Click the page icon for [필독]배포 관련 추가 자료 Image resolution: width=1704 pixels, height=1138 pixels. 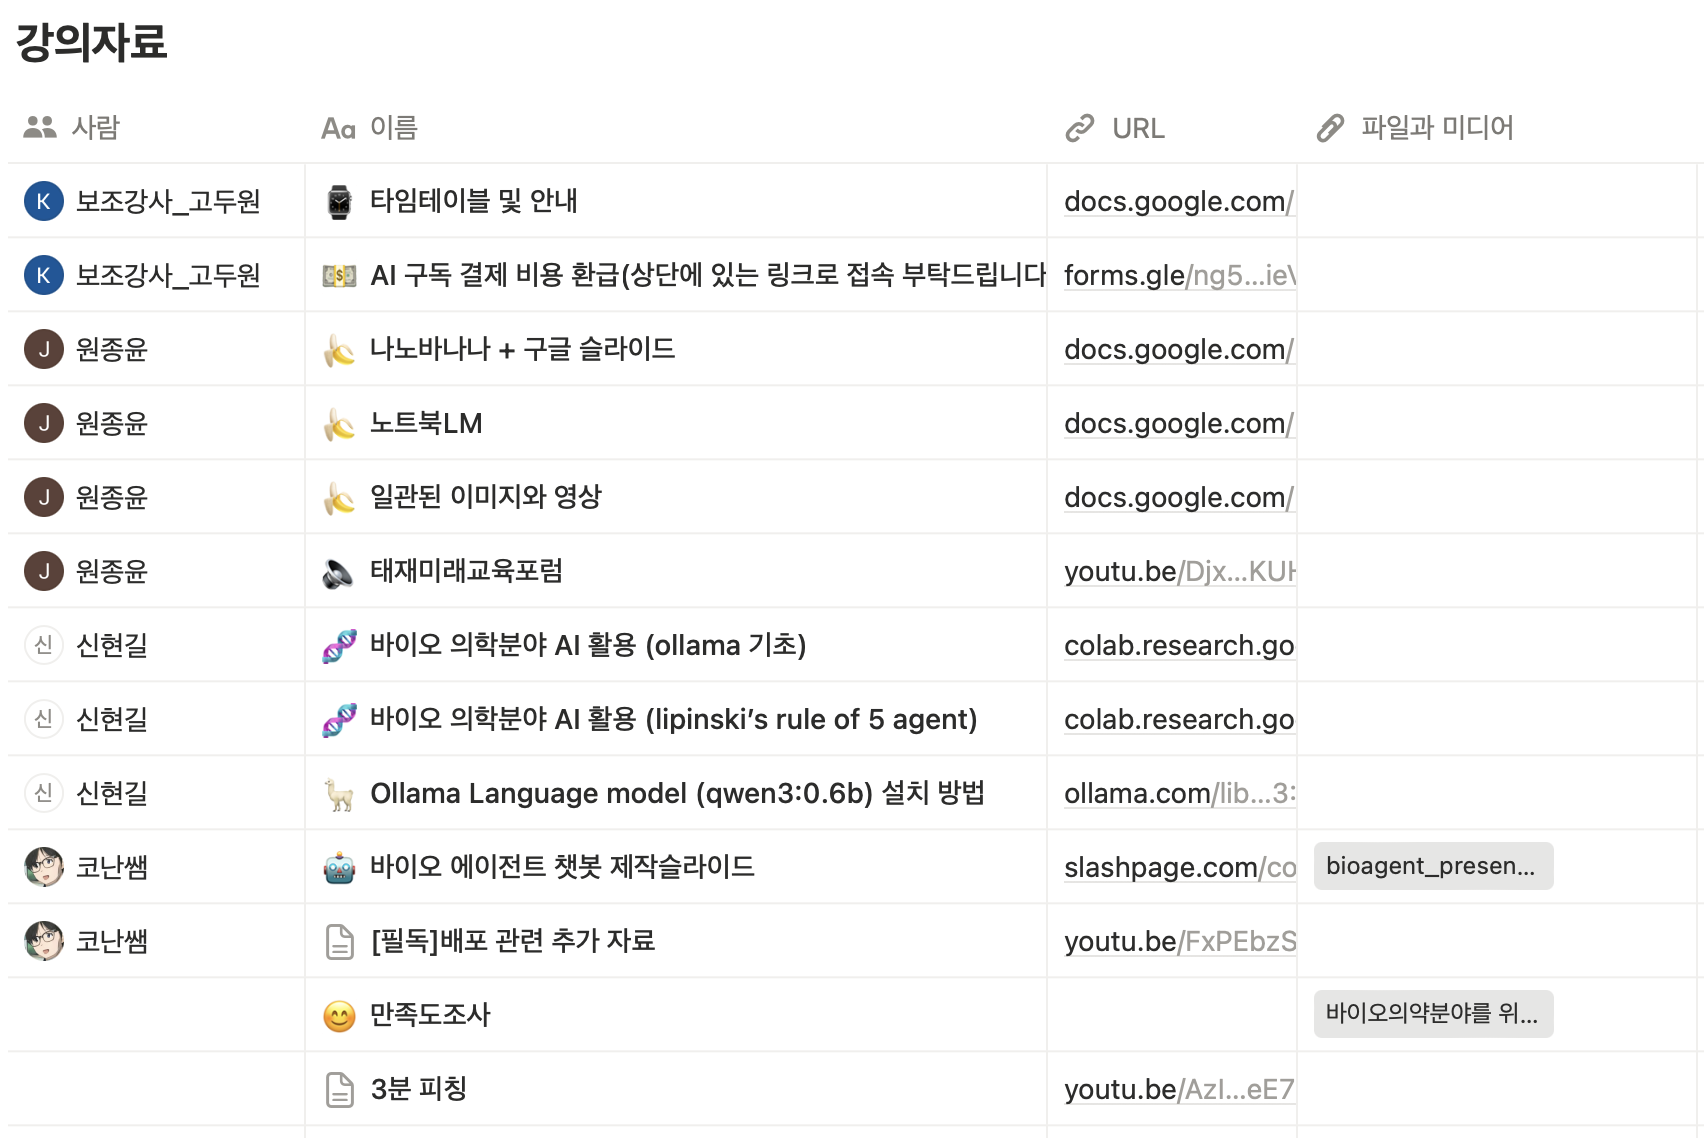[340, 942]
